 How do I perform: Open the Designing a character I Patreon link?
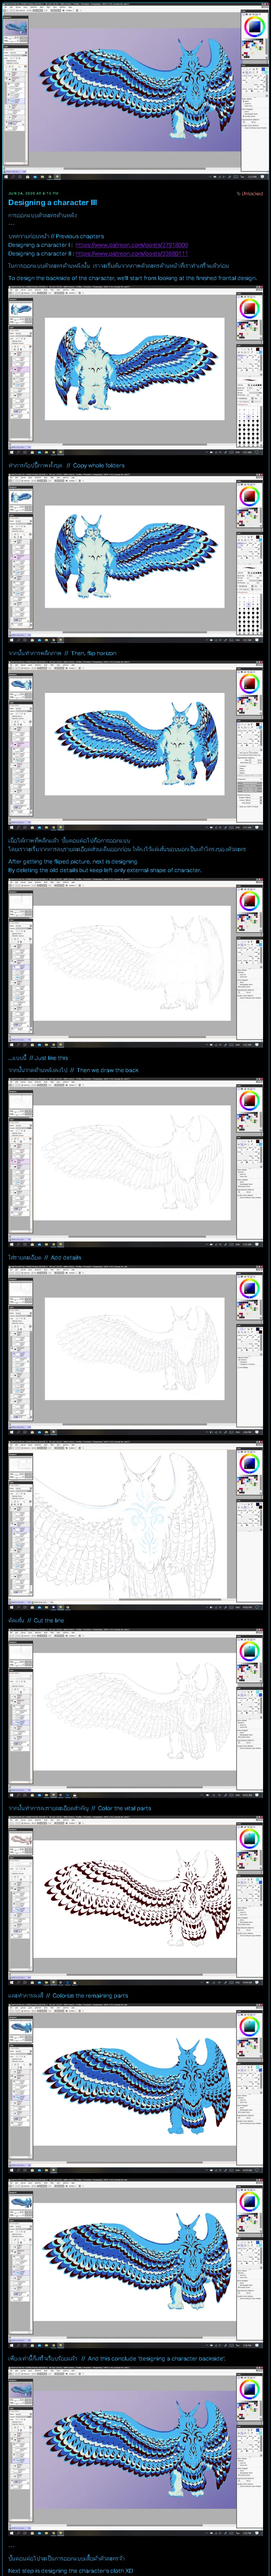131,245
